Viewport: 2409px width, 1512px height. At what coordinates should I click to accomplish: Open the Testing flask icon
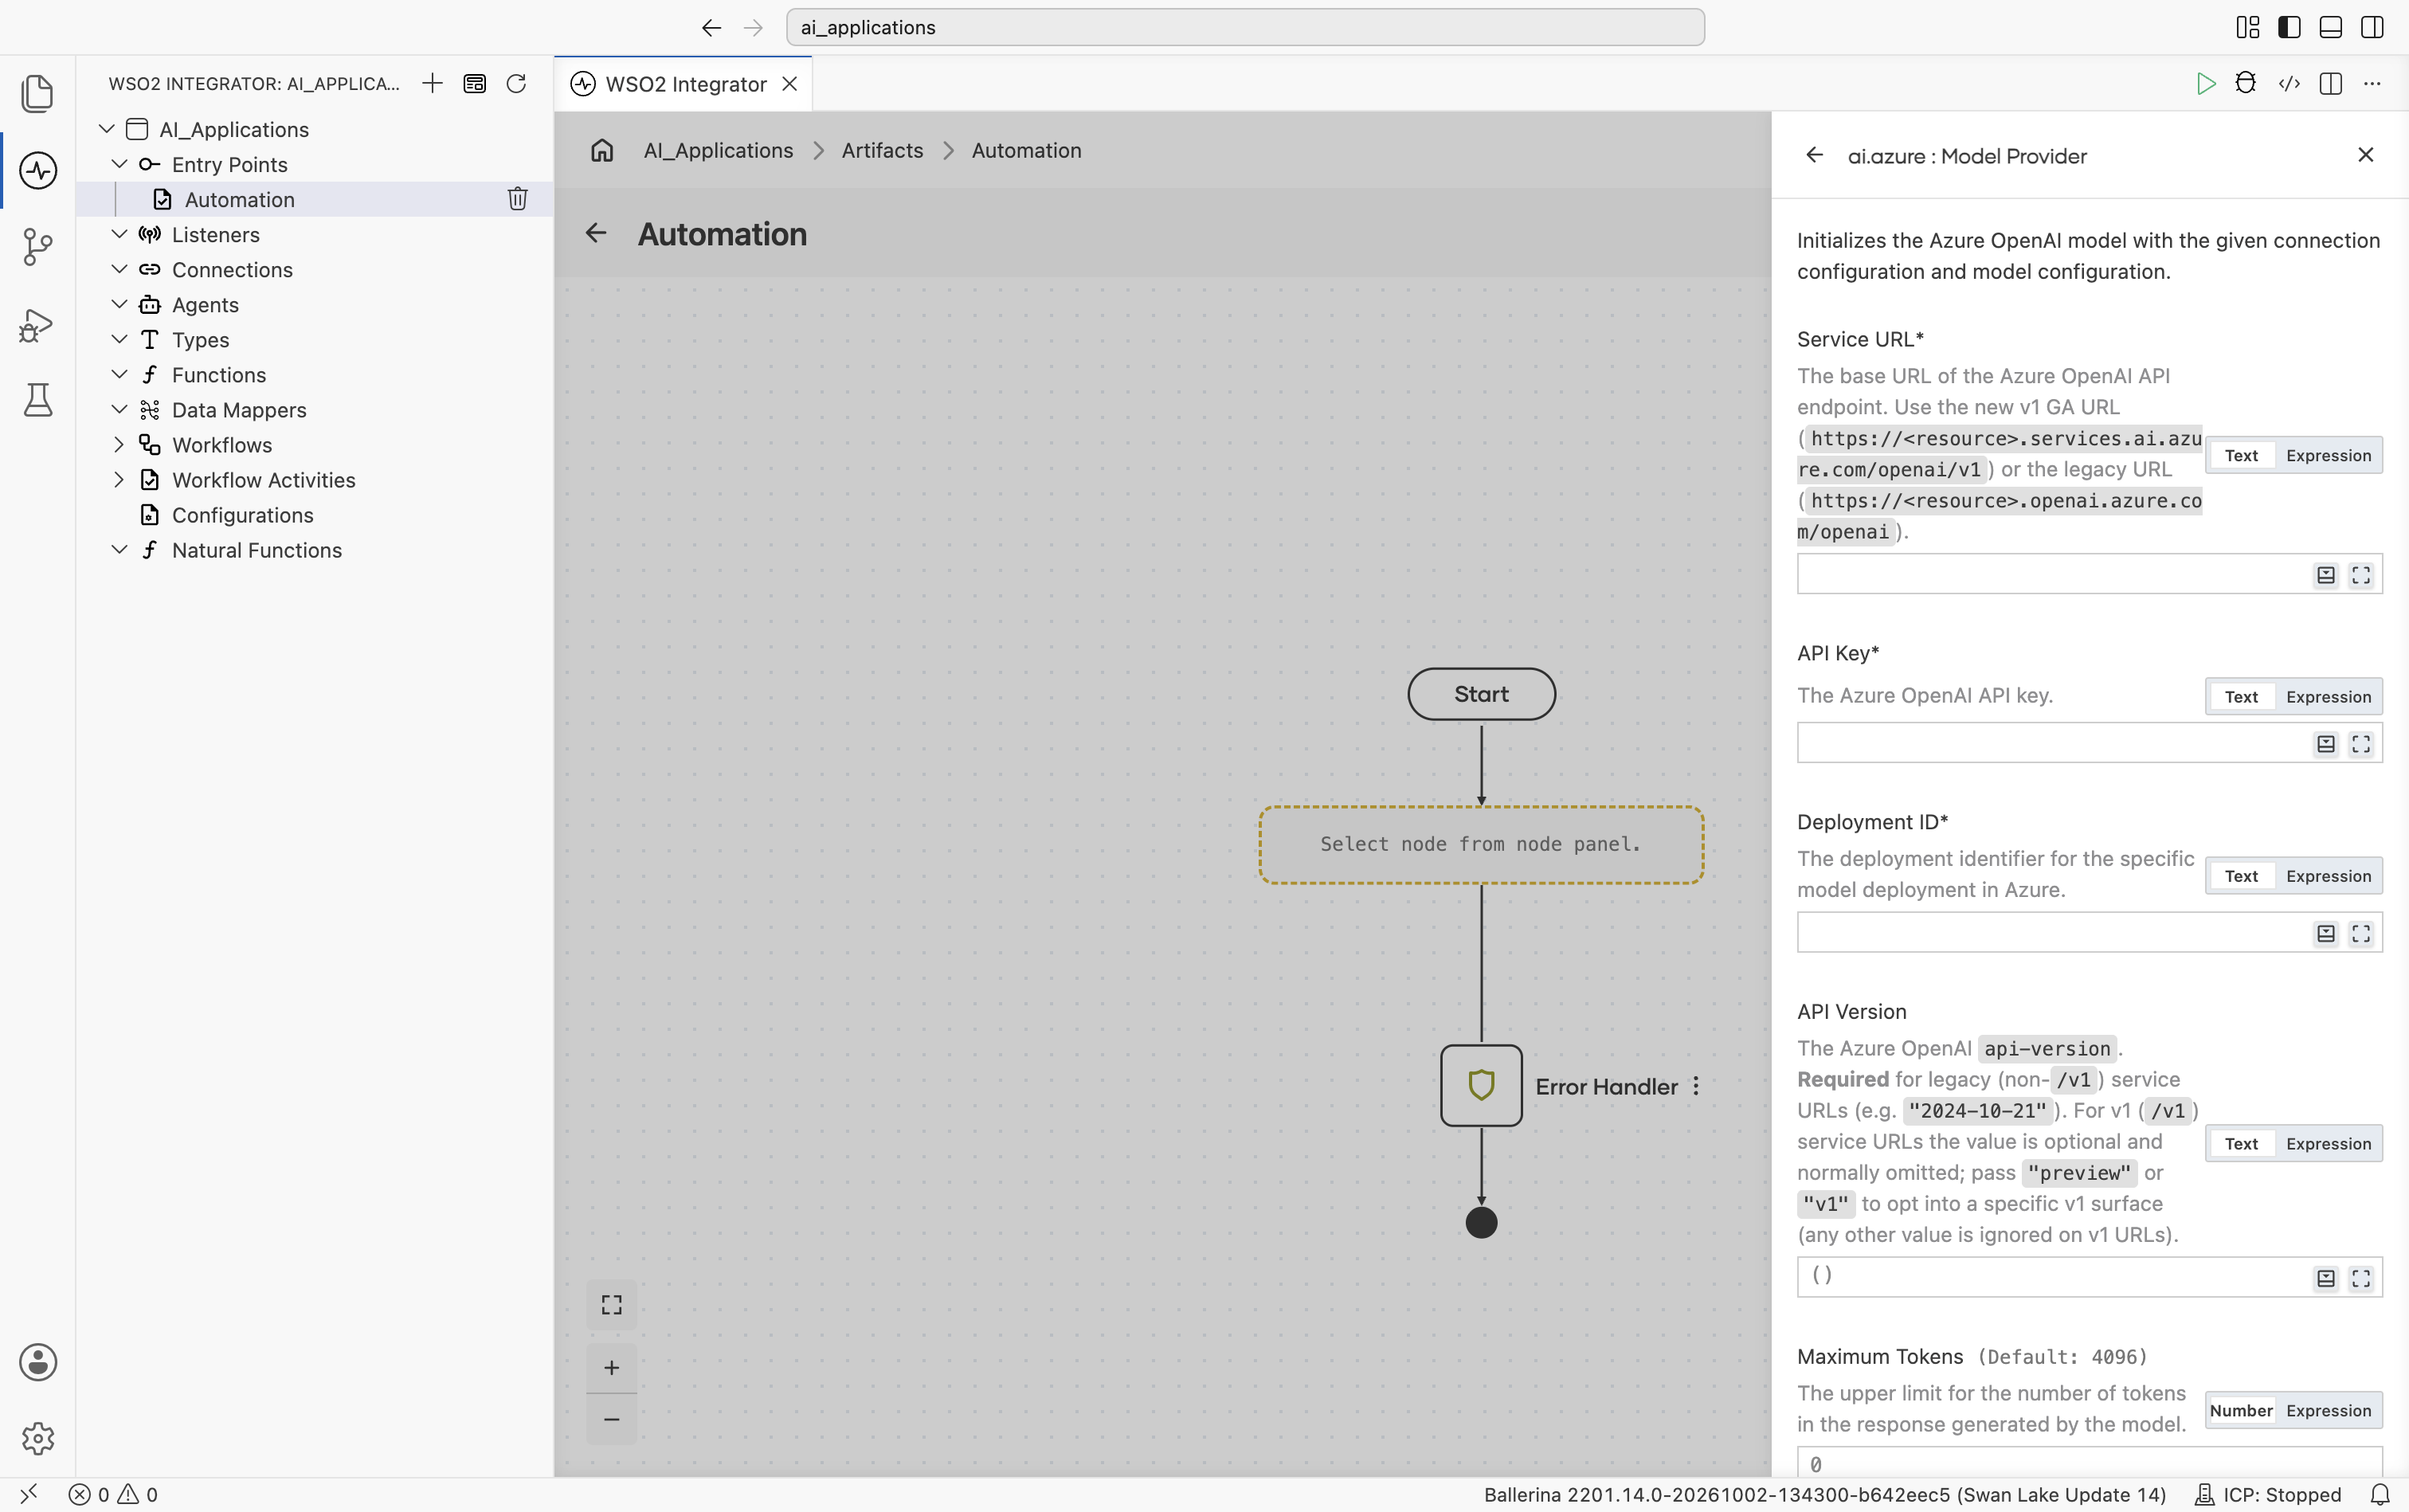tap(37, 400)
